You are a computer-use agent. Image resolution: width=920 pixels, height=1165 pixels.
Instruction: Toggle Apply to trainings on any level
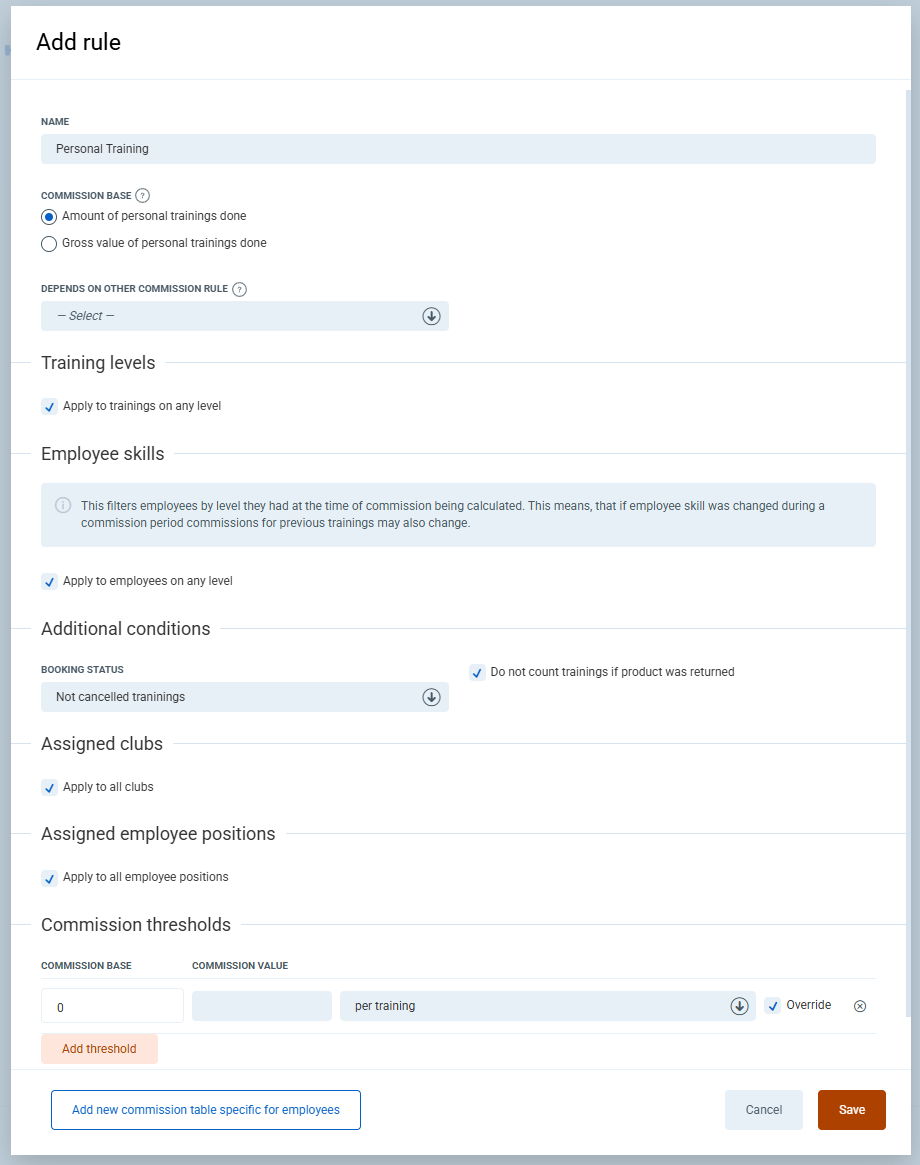pos(50,407)
